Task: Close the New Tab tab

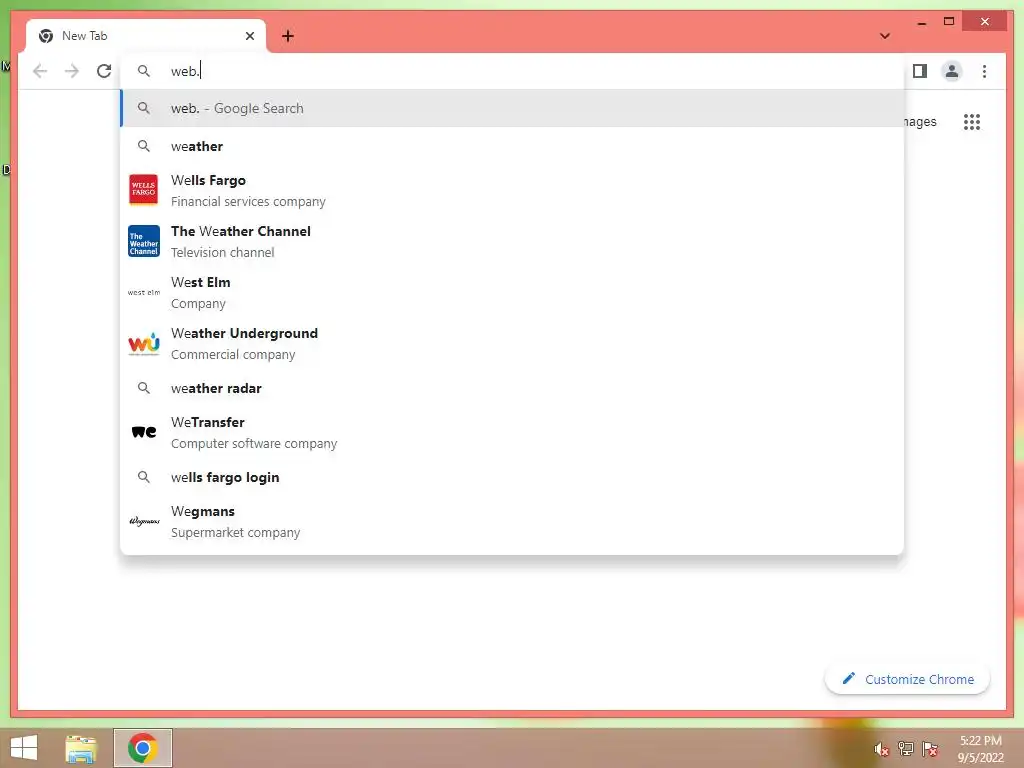Action: (249, 36)
